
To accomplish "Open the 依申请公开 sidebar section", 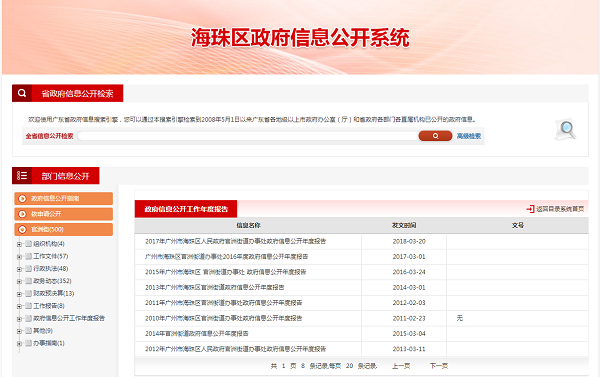I will click(64, 214).
